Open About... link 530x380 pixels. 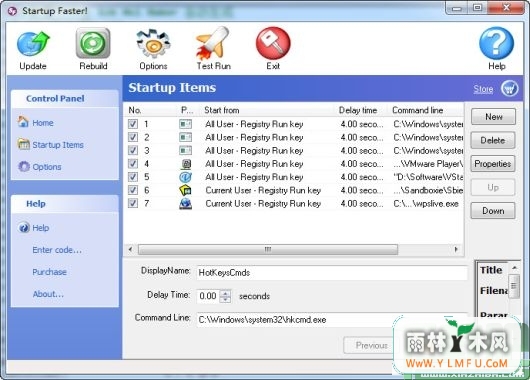click(48, 294)
